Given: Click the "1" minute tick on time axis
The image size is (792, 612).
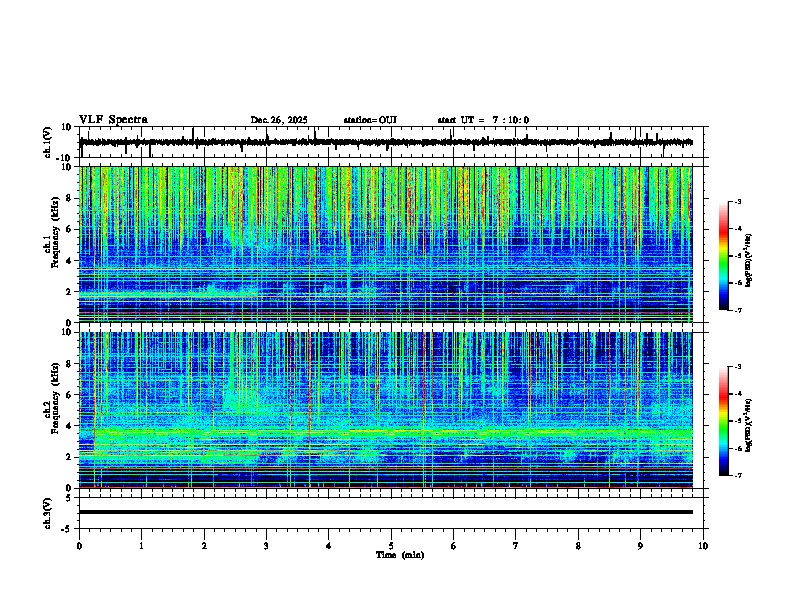Looking at the screenshot, I should pyautogui.click(x=141, y=546).
